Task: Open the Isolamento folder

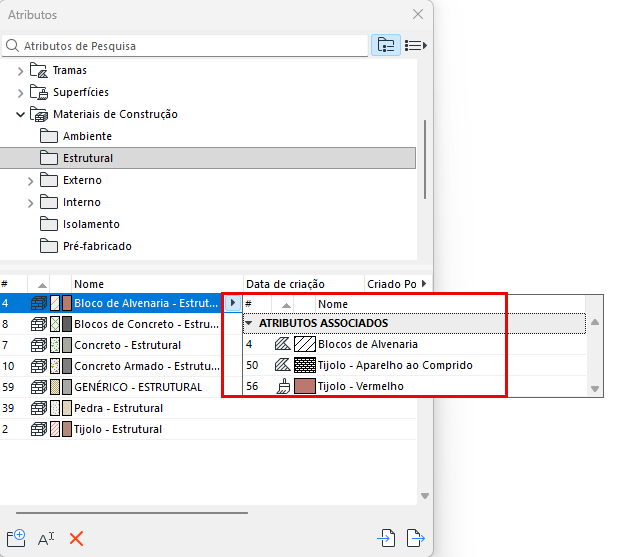Action: (x=91, y=224)
